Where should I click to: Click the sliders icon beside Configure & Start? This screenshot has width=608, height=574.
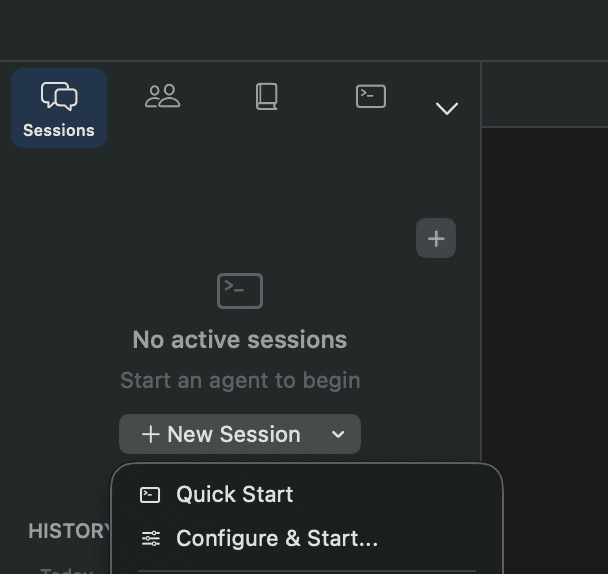click(151, 539)
